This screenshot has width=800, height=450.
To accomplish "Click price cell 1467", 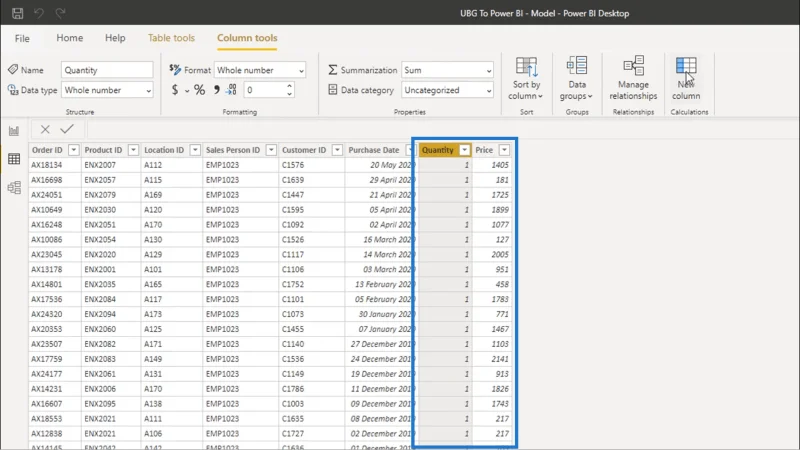I will tap(492, 329).
